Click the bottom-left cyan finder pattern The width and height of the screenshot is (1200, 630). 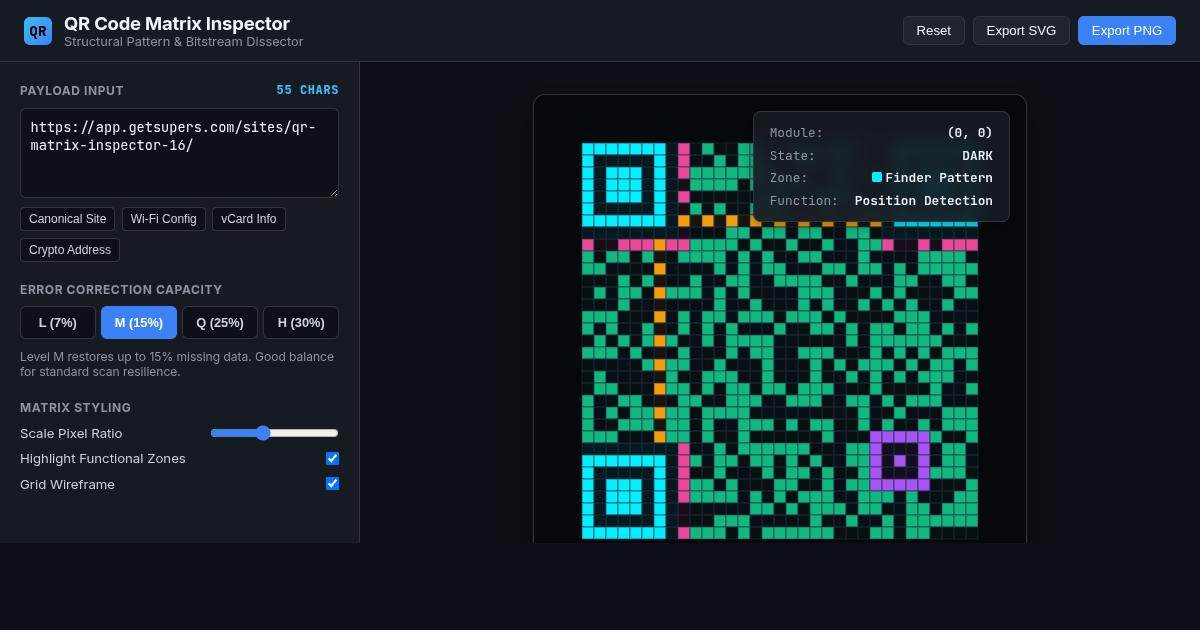(624, 497)
